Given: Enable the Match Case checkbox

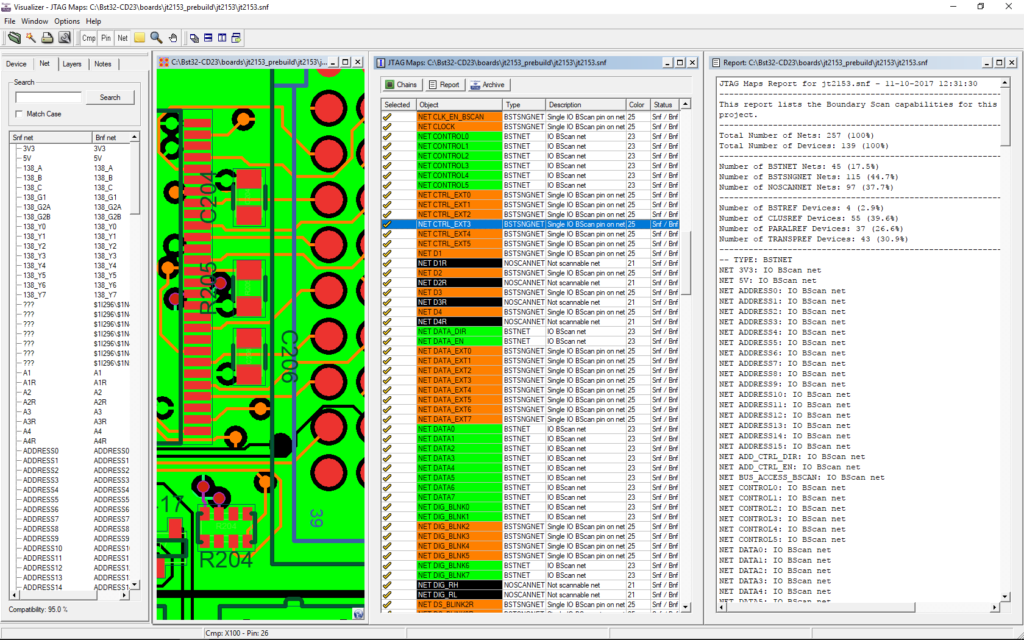Looking at the screenshot, I should pos(20,114).
